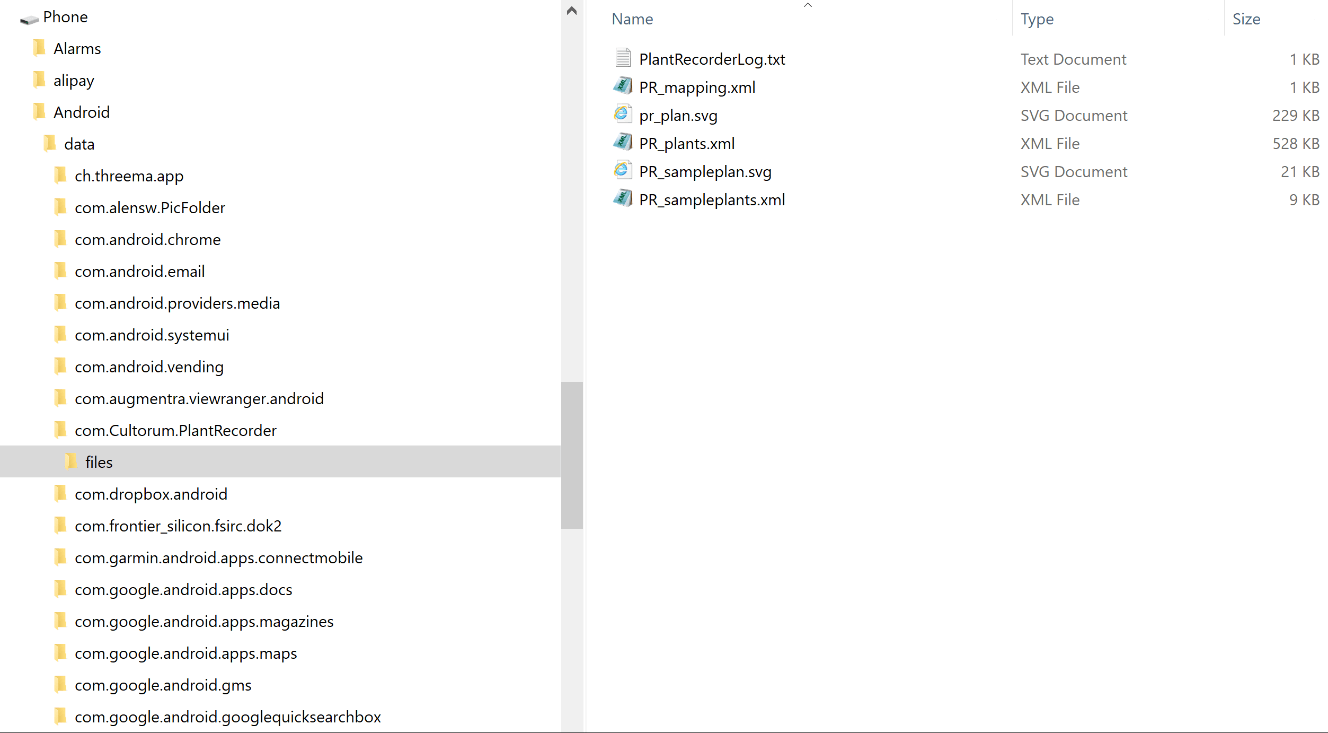Click the Phone device icon
The height and width of the screenshot is (733, 1328).
click(x=29, y=18)
